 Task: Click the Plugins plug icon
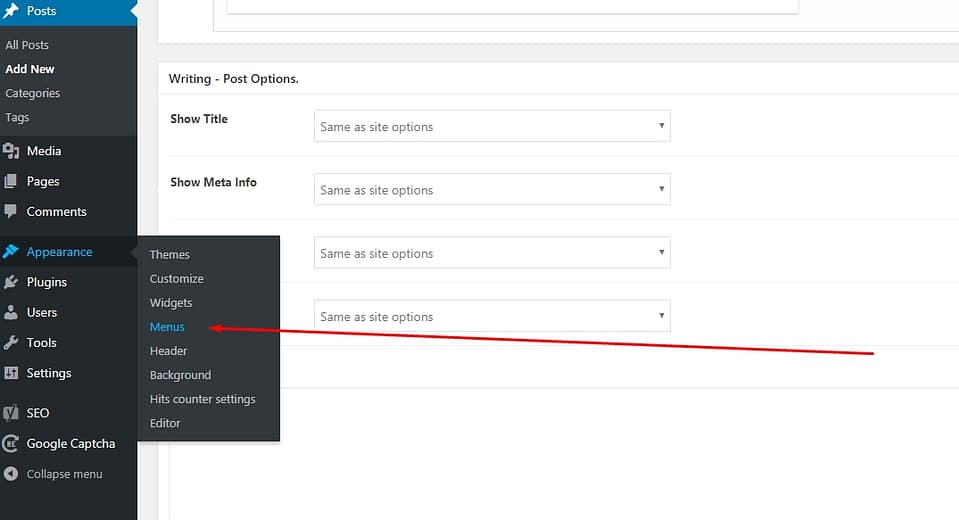11,282
